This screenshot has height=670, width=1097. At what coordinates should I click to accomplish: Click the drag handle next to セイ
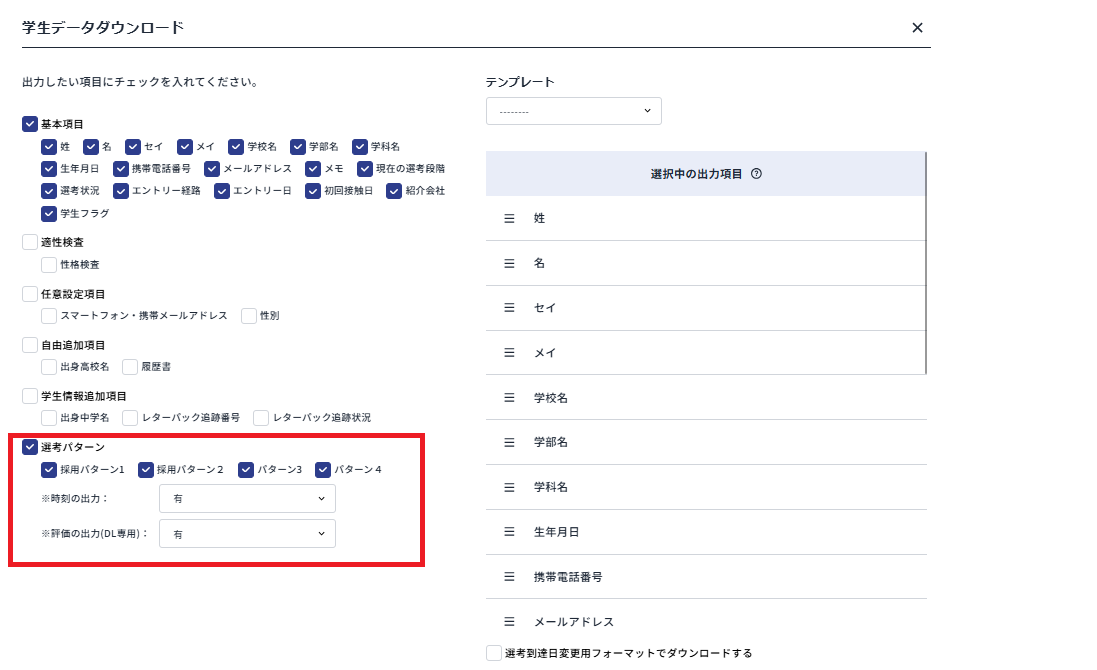click(x=509, y=308)
